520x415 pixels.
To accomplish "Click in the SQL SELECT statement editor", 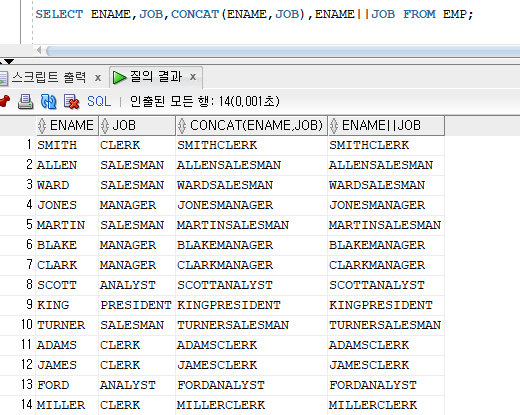I will 254,14.
